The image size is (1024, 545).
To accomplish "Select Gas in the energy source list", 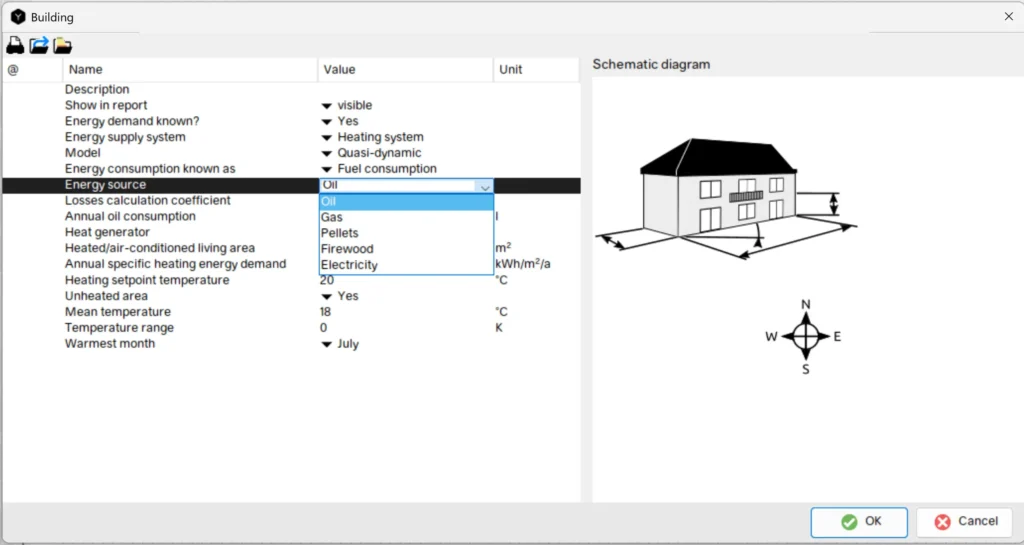I will 406,217.
